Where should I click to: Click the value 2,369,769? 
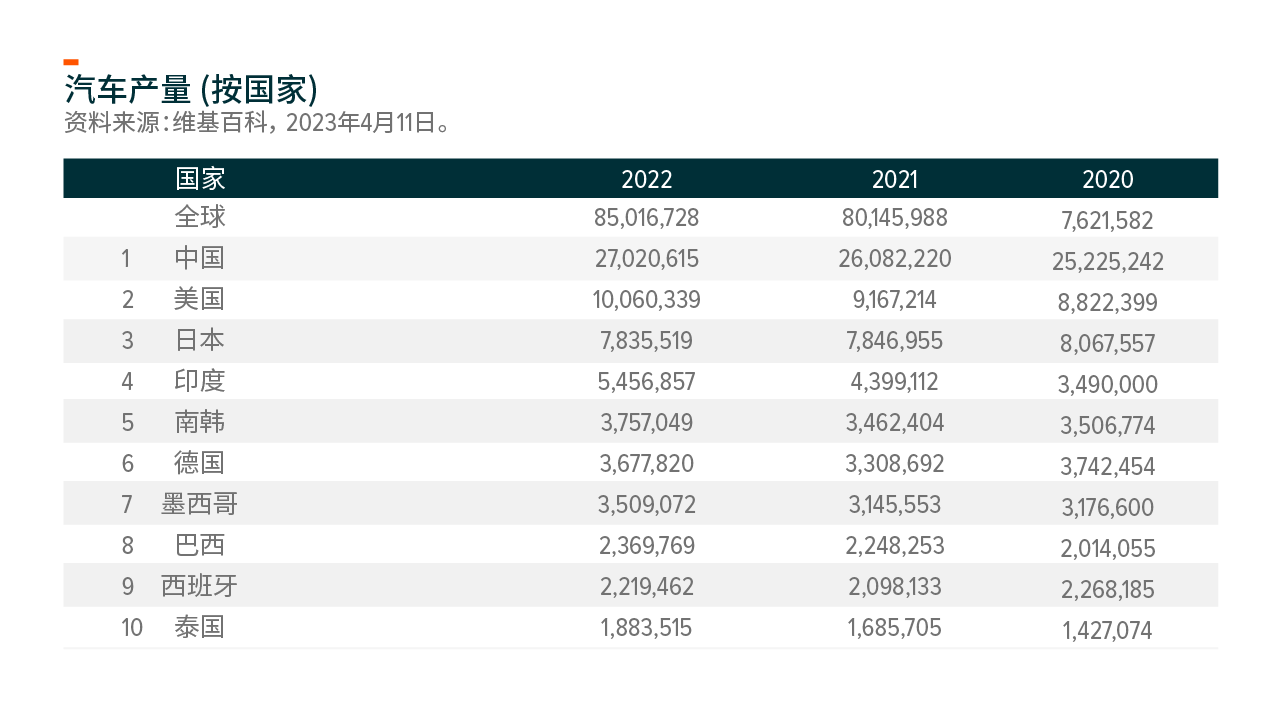(647, 546)
